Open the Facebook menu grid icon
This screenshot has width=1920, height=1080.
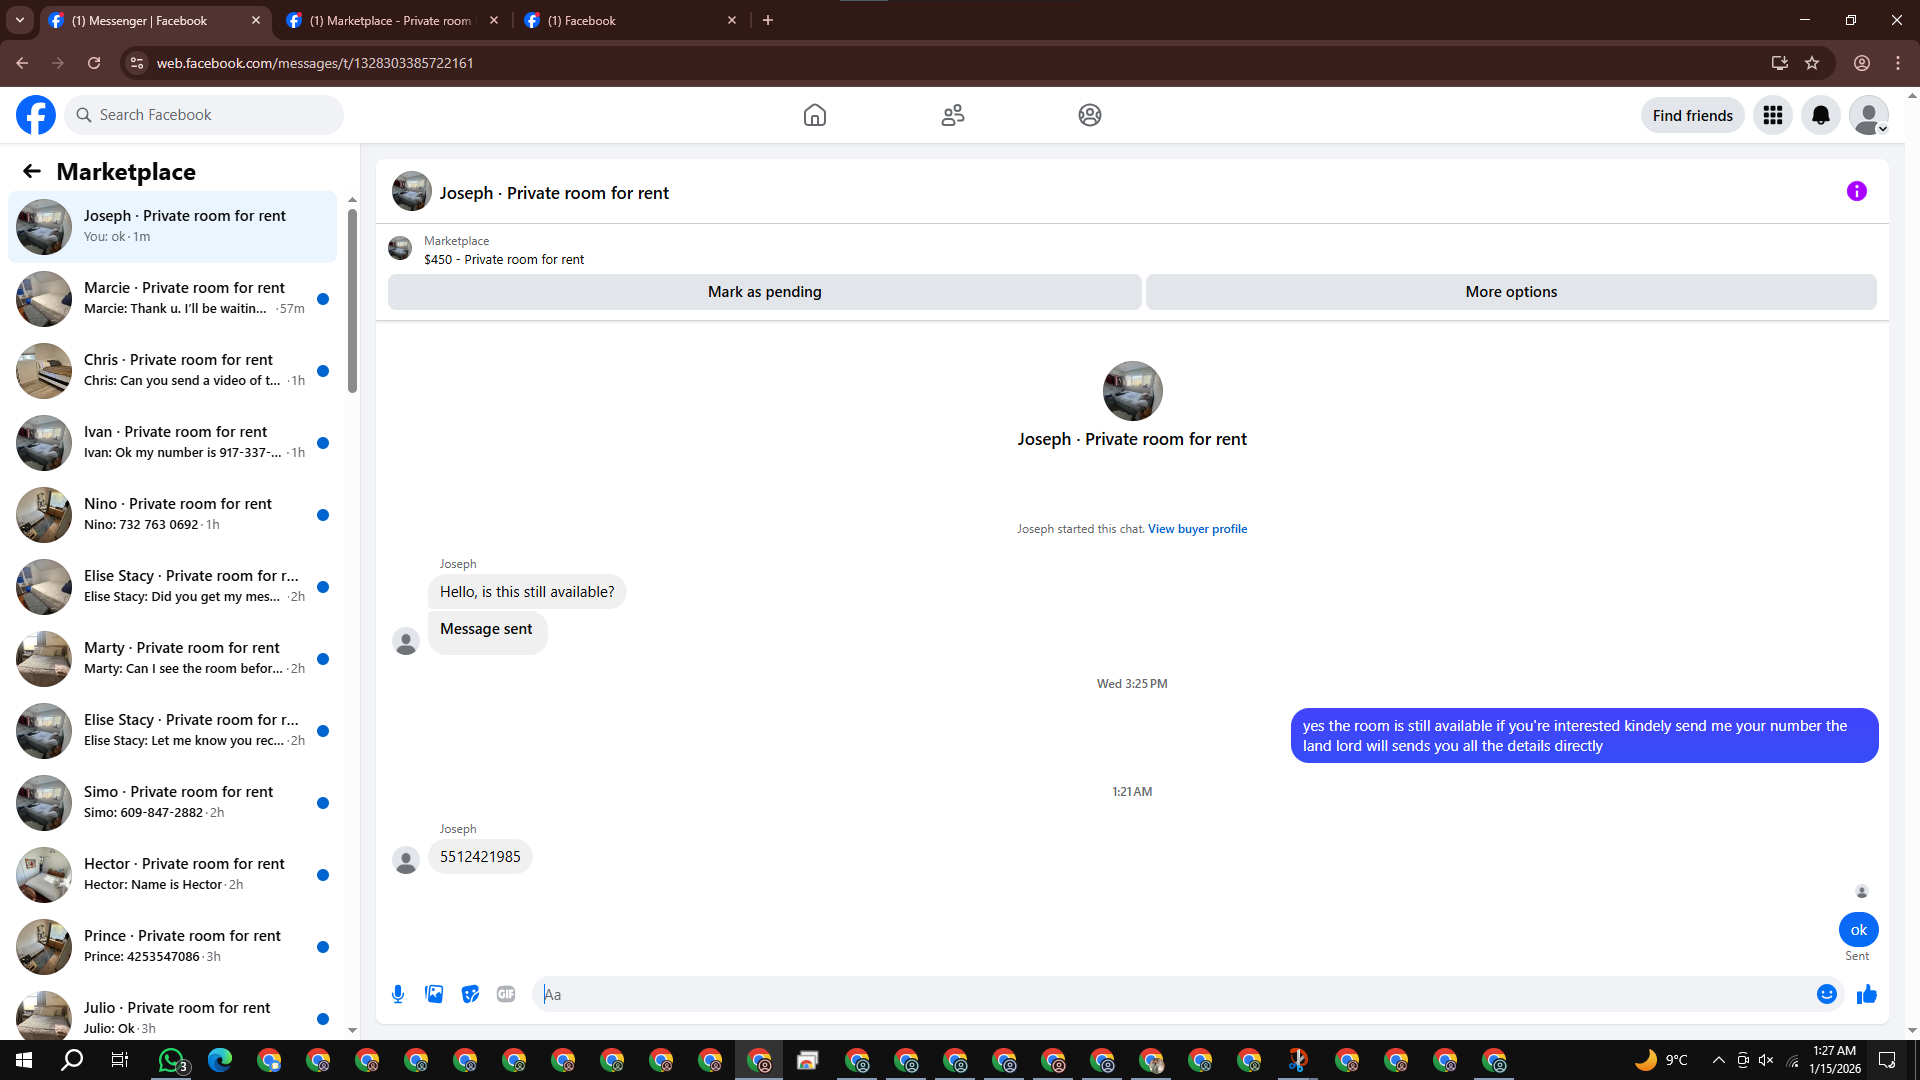(x=1772, y=115)
